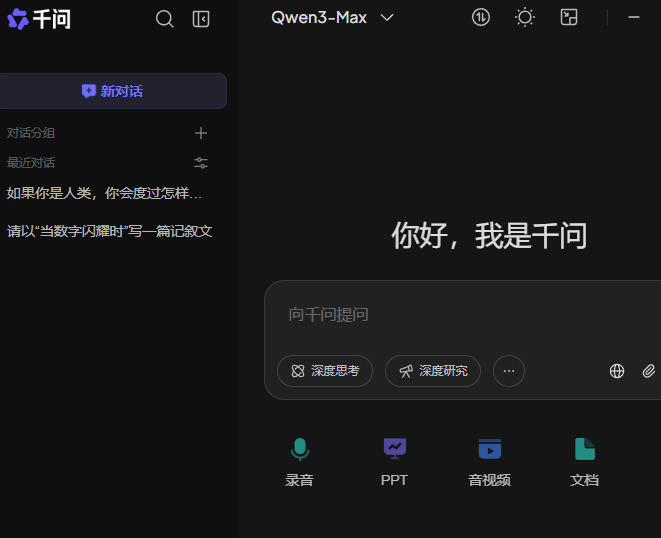
Task: Attach a file with paperclip icon
Action: coord(648,371)
